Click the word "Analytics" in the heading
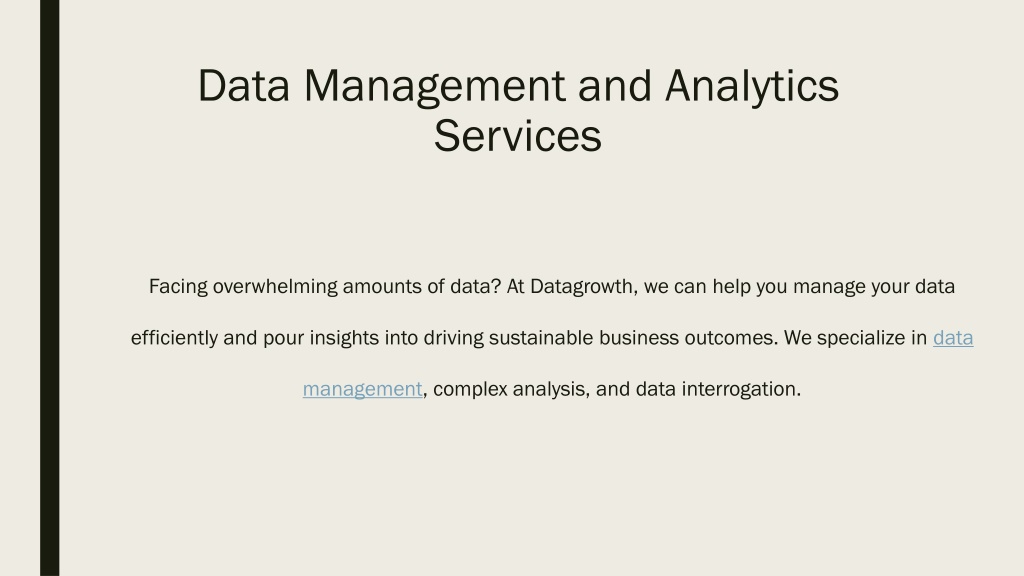The width and height of the screenshot is (1024, 576). (x=752, y=86)
